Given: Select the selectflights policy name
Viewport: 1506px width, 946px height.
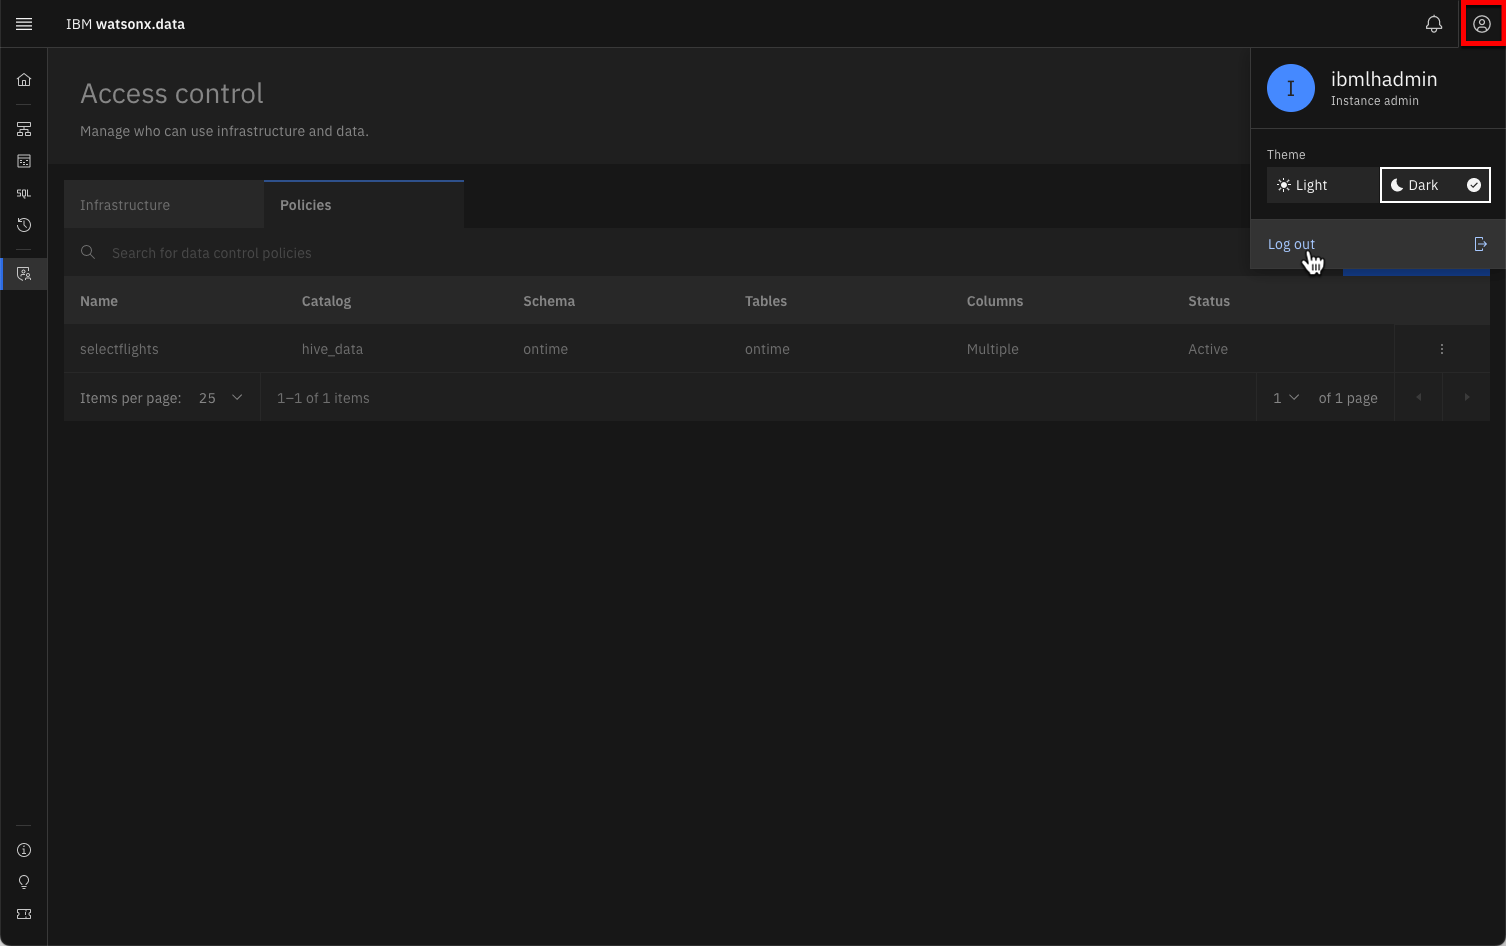Looking at the screenshot, I should [119, 349].
